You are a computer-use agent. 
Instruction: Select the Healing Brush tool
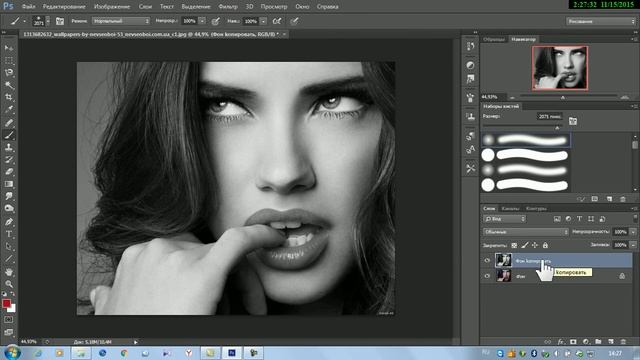[9, 122]
